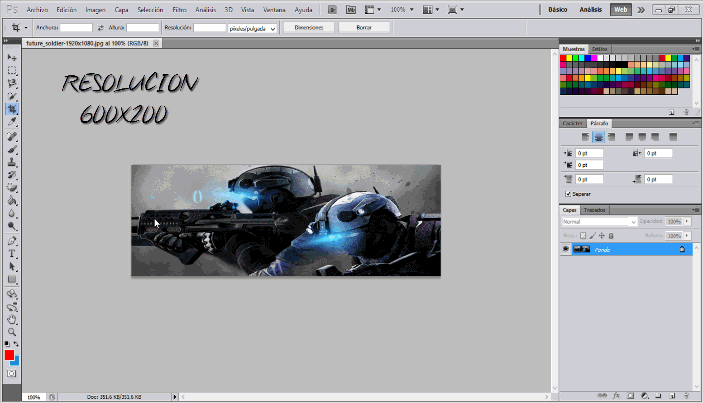Select the Hand tool
The height and width of the screenshot is (403, 703).
click(12, 320)
